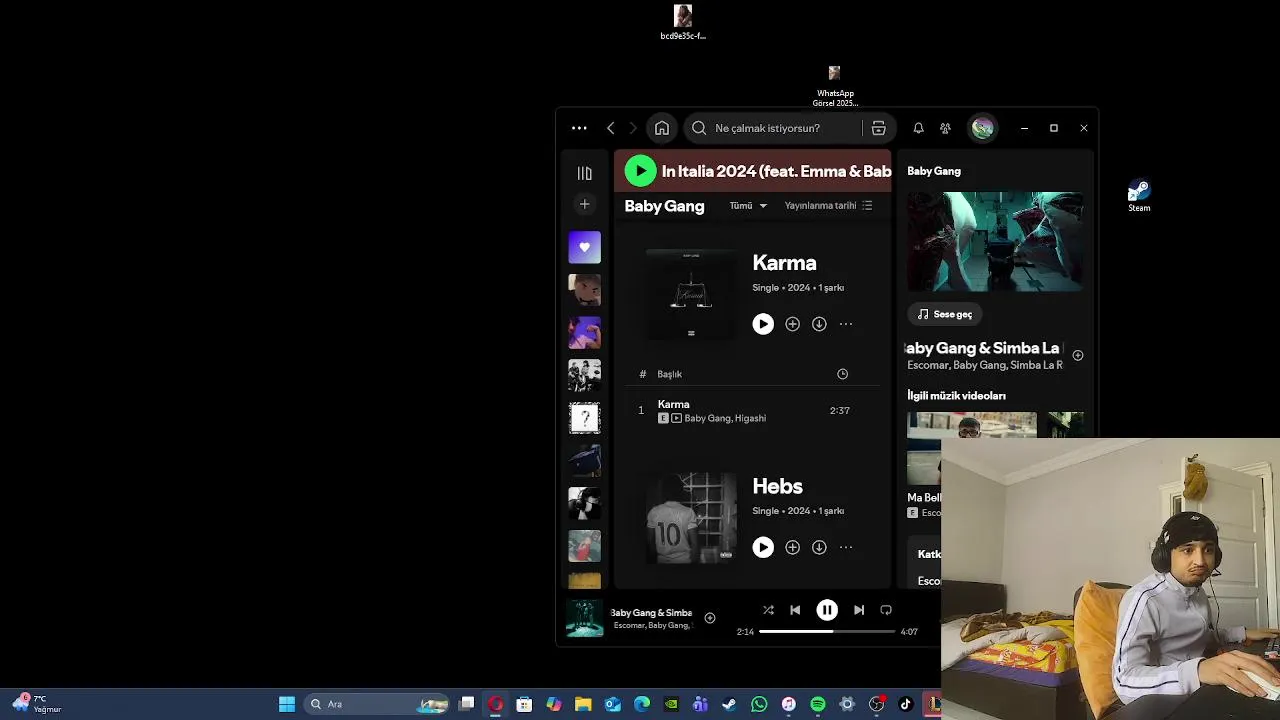Screen dimensions: 1280x720
Task: Pause the current song
Action: point(827,610)
